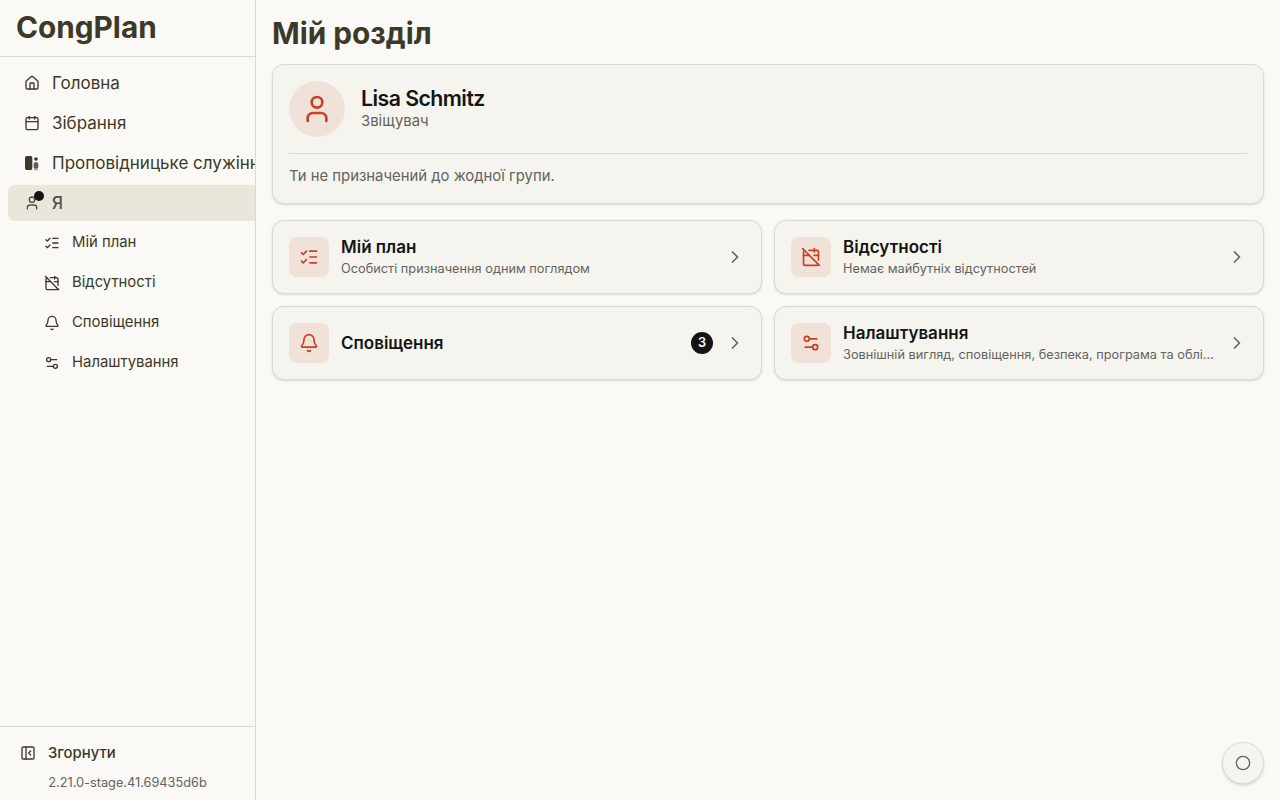The image size is (1280, 800).
Task: Click the checklist icon on Мій план card
Action: (309, 257)
